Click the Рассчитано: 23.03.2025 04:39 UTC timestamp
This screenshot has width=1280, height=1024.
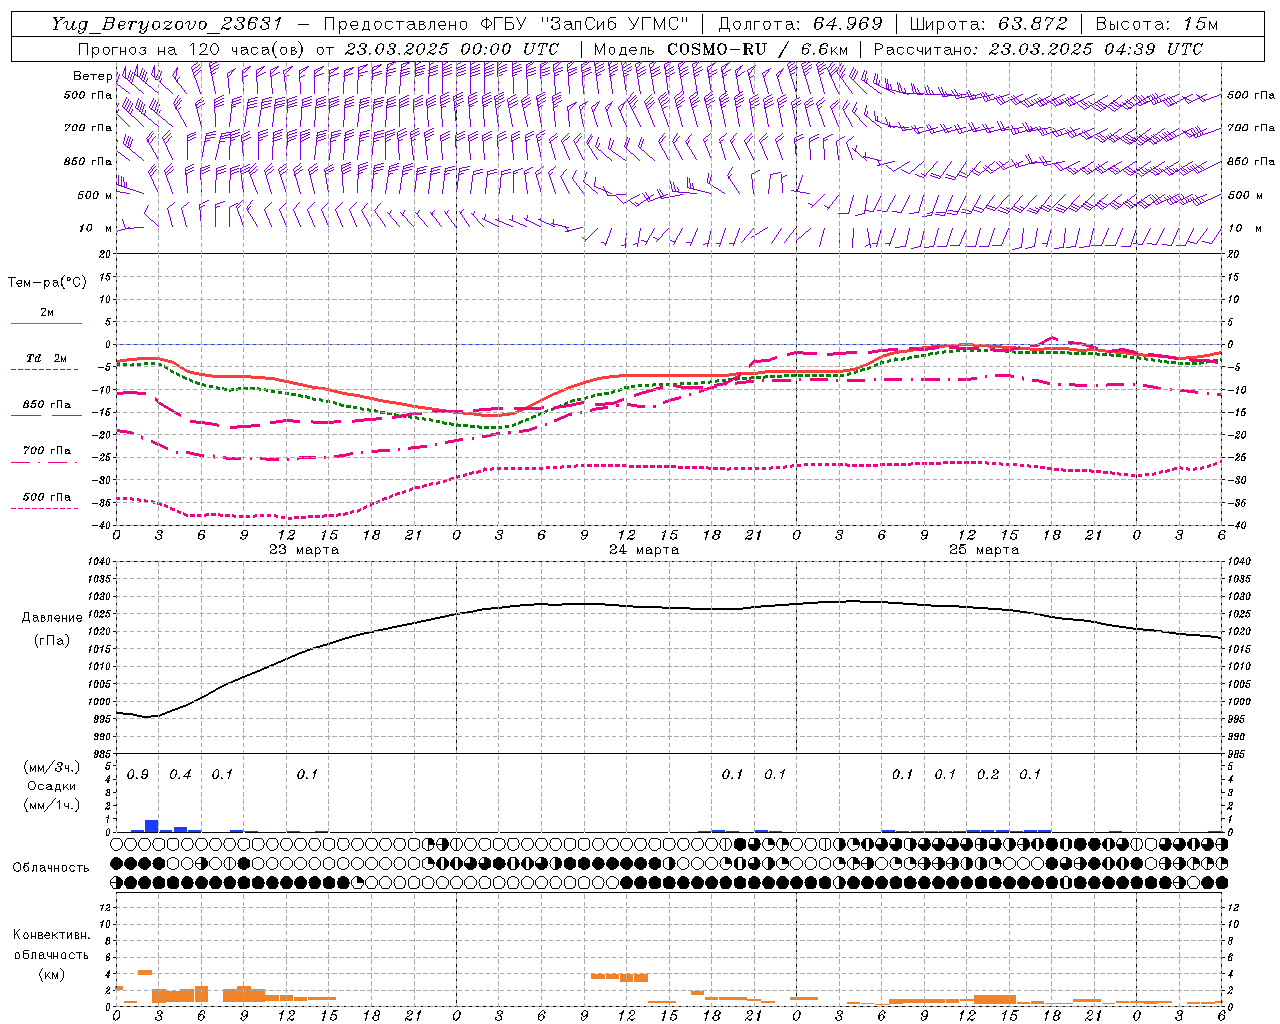1038,49
